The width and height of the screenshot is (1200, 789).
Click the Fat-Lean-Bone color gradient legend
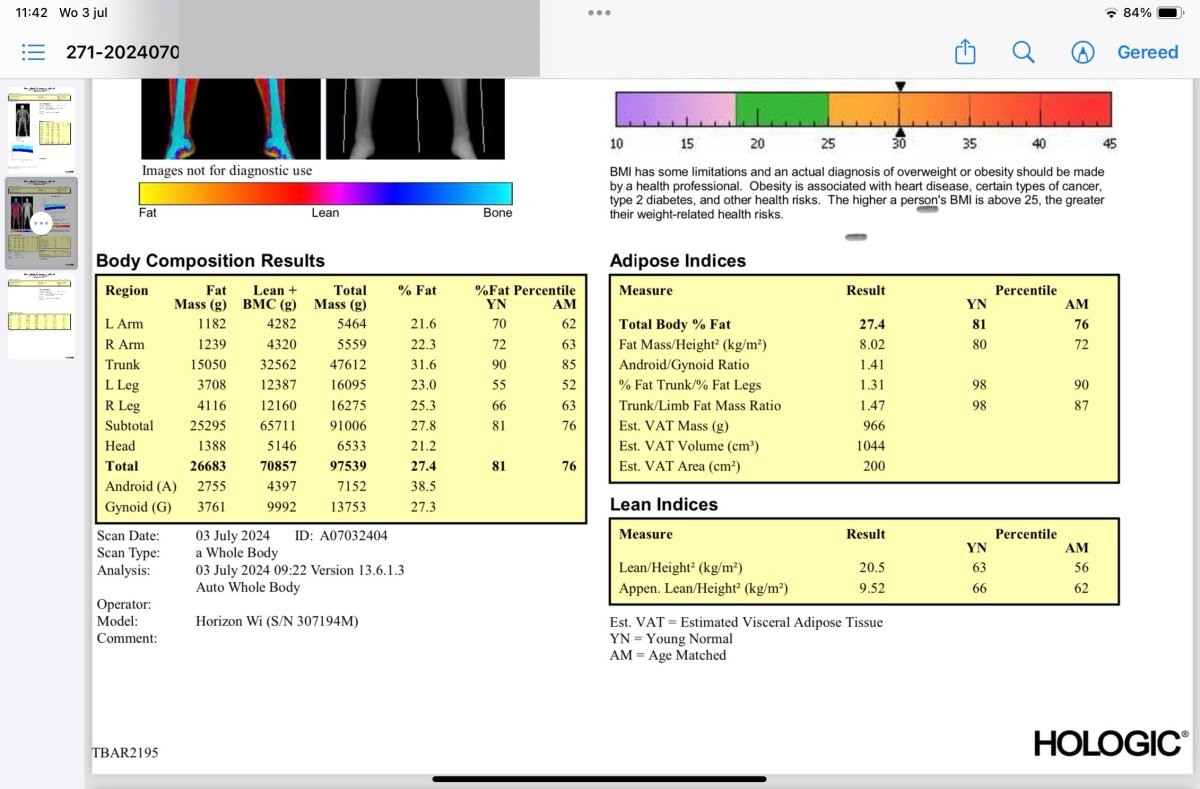(325, 193)
